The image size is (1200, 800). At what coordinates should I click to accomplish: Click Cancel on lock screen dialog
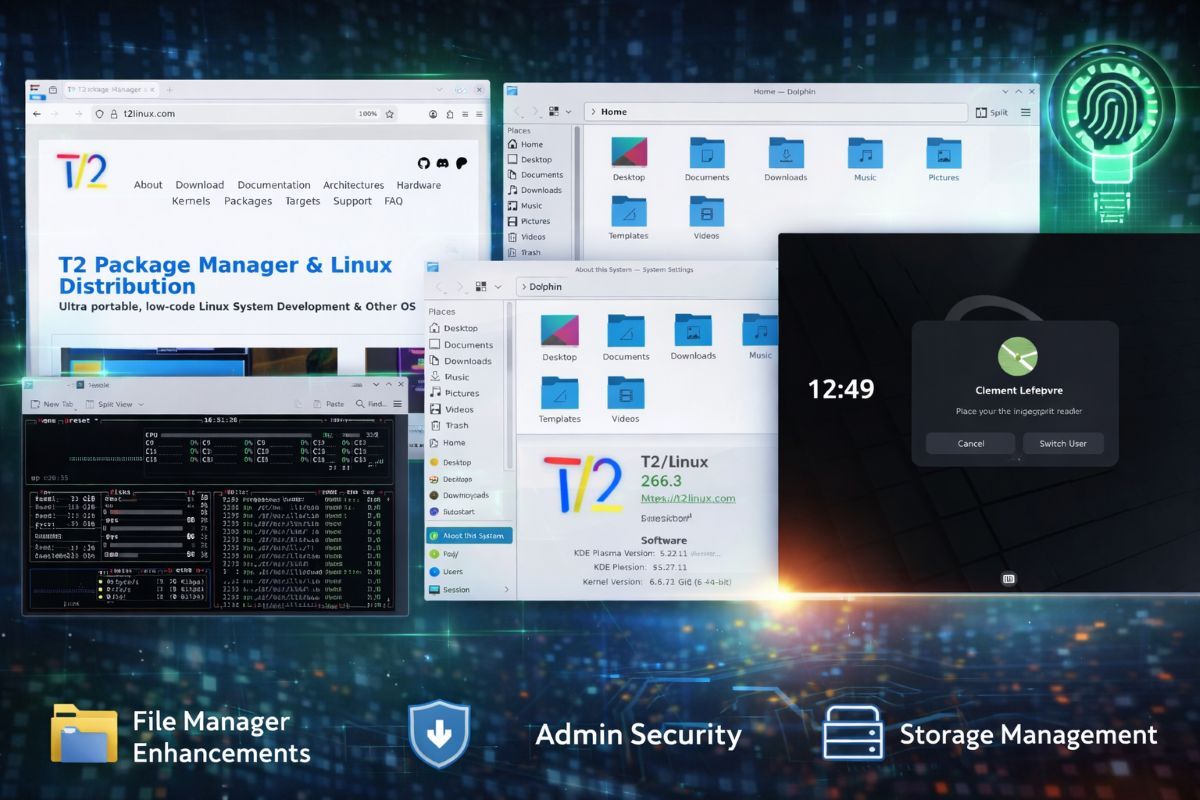point(971,443)
